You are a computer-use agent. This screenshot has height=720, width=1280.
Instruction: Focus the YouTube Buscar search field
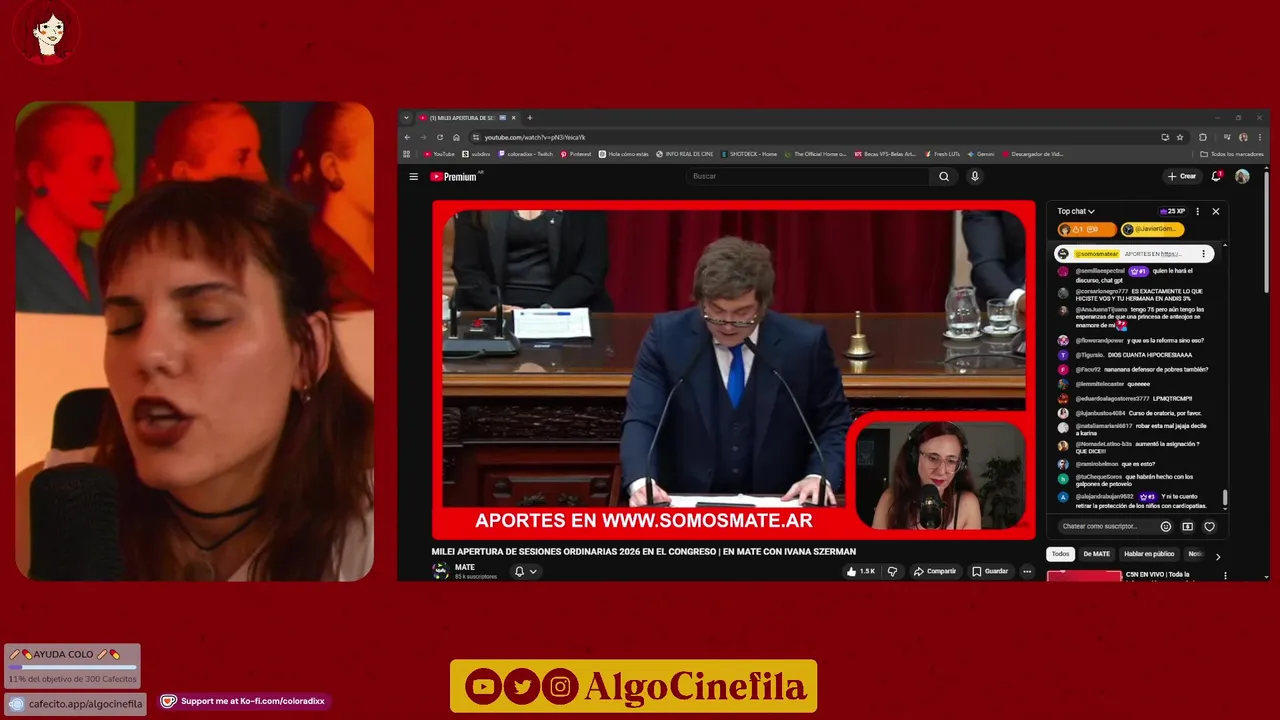click(808, 177)
